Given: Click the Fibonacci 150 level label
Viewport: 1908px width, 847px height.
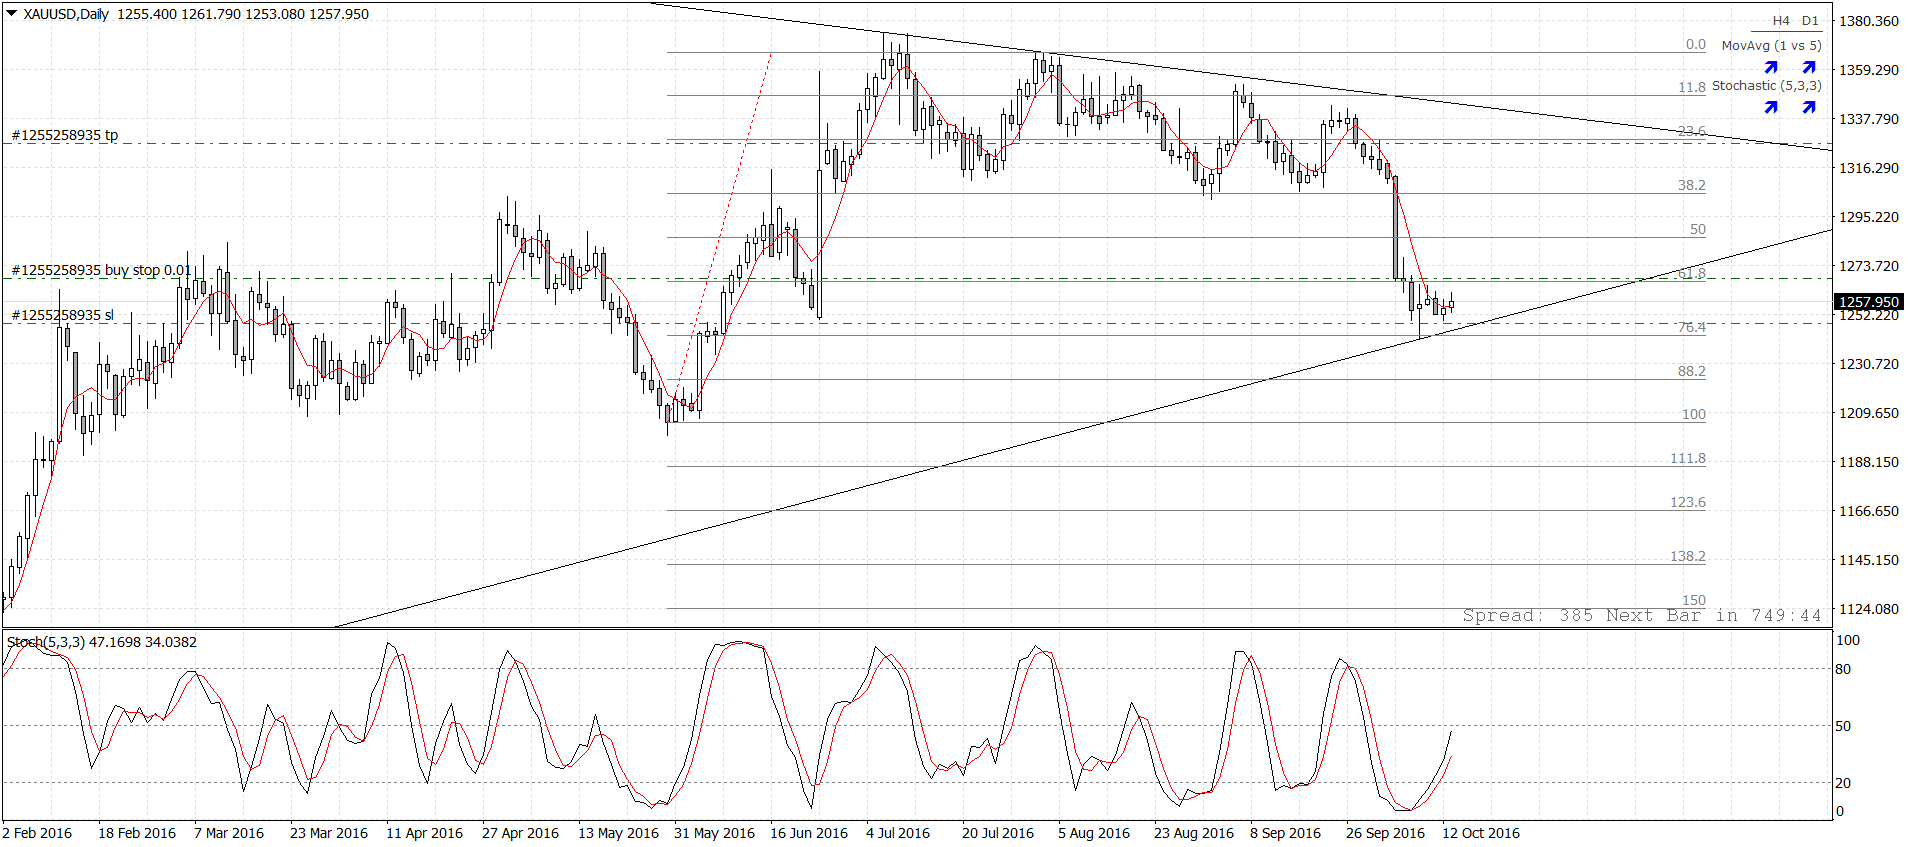Looking at the screenshot, I should click(x=1693, y=600).
